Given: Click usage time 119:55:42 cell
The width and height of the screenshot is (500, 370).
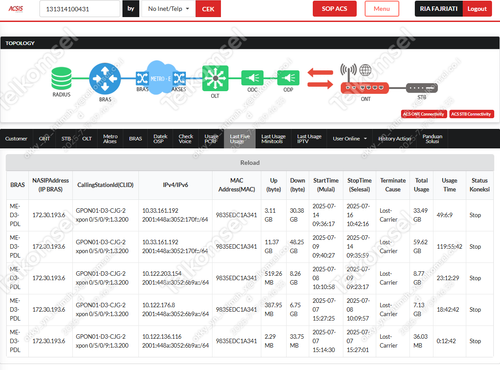Looking at the screenshot, I should pos(449,247).
